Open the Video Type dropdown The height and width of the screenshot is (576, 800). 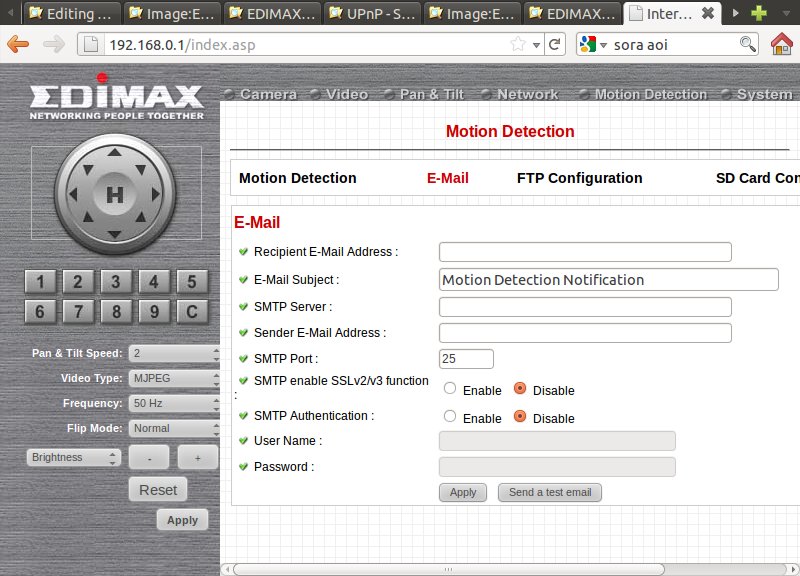coord(173,379)
